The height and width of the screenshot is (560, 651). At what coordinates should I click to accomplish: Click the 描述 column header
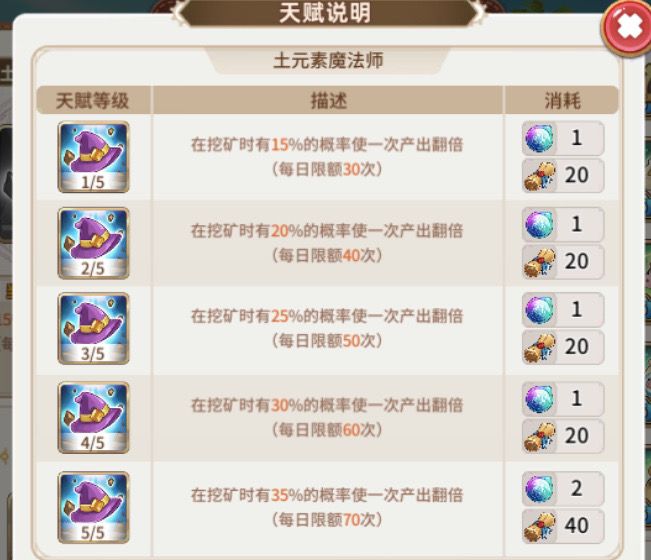point(328,100)
